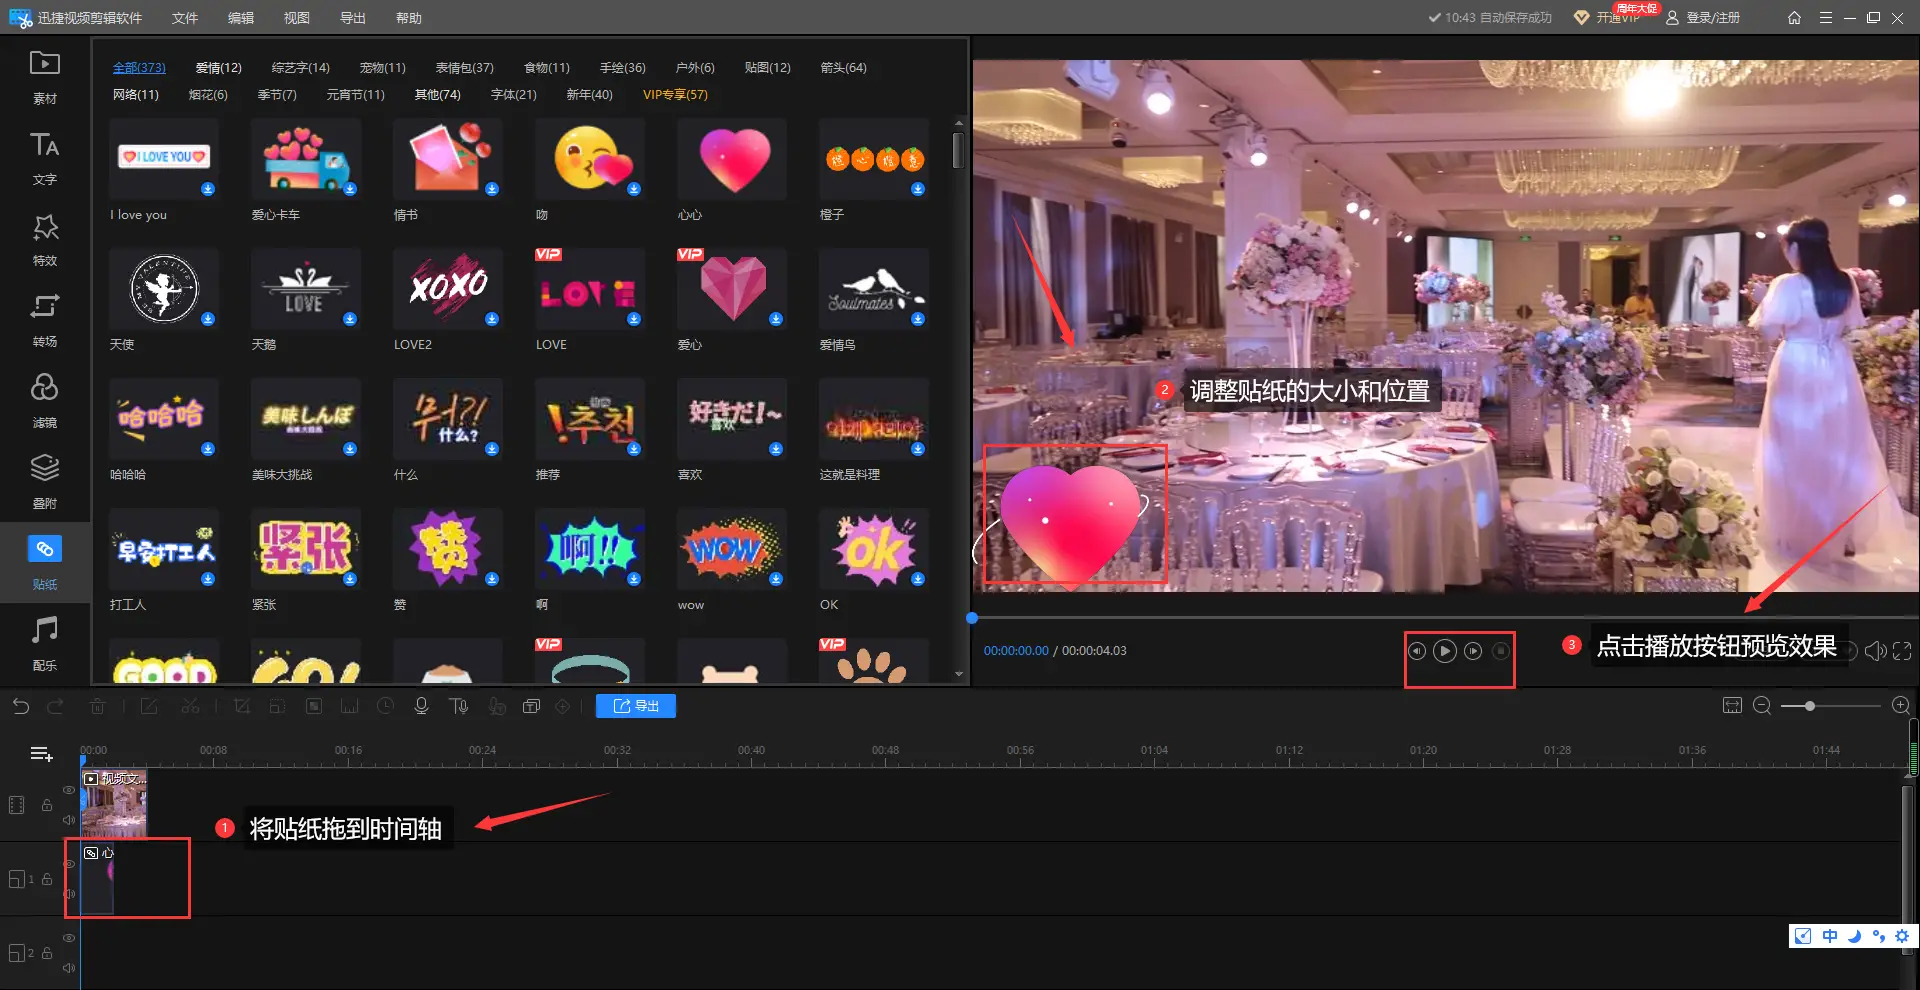Open the 文件 menu
1920x990 pixels.
(x=185, y=18)
